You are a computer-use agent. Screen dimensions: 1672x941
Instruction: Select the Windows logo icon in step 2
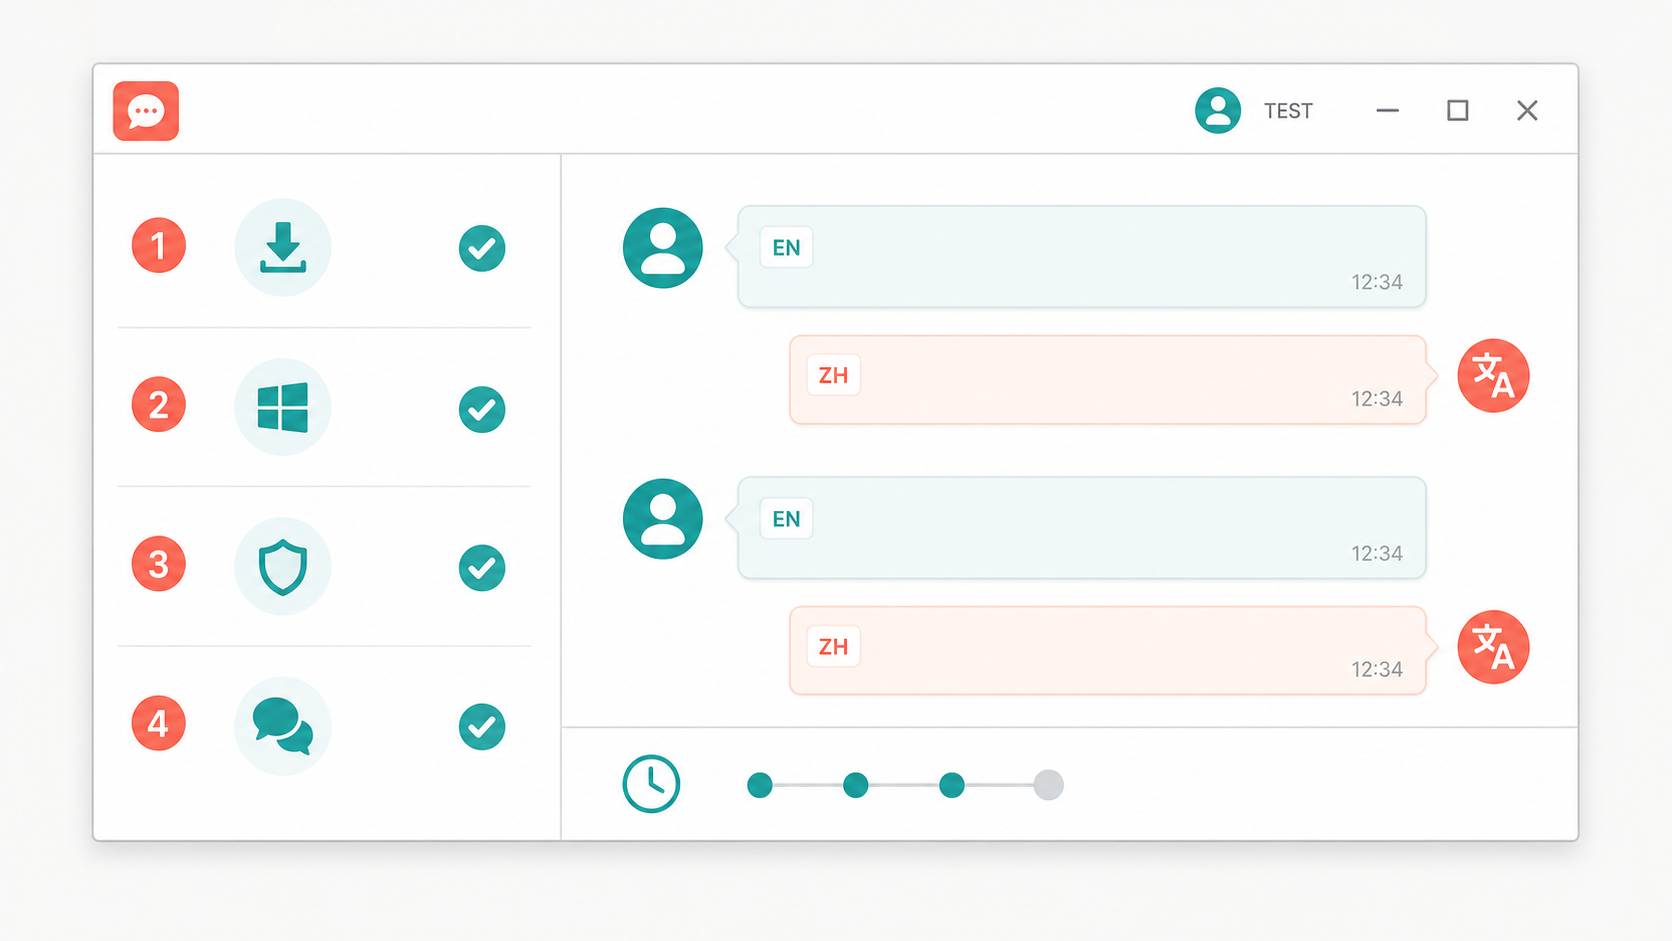click(283, 407)
